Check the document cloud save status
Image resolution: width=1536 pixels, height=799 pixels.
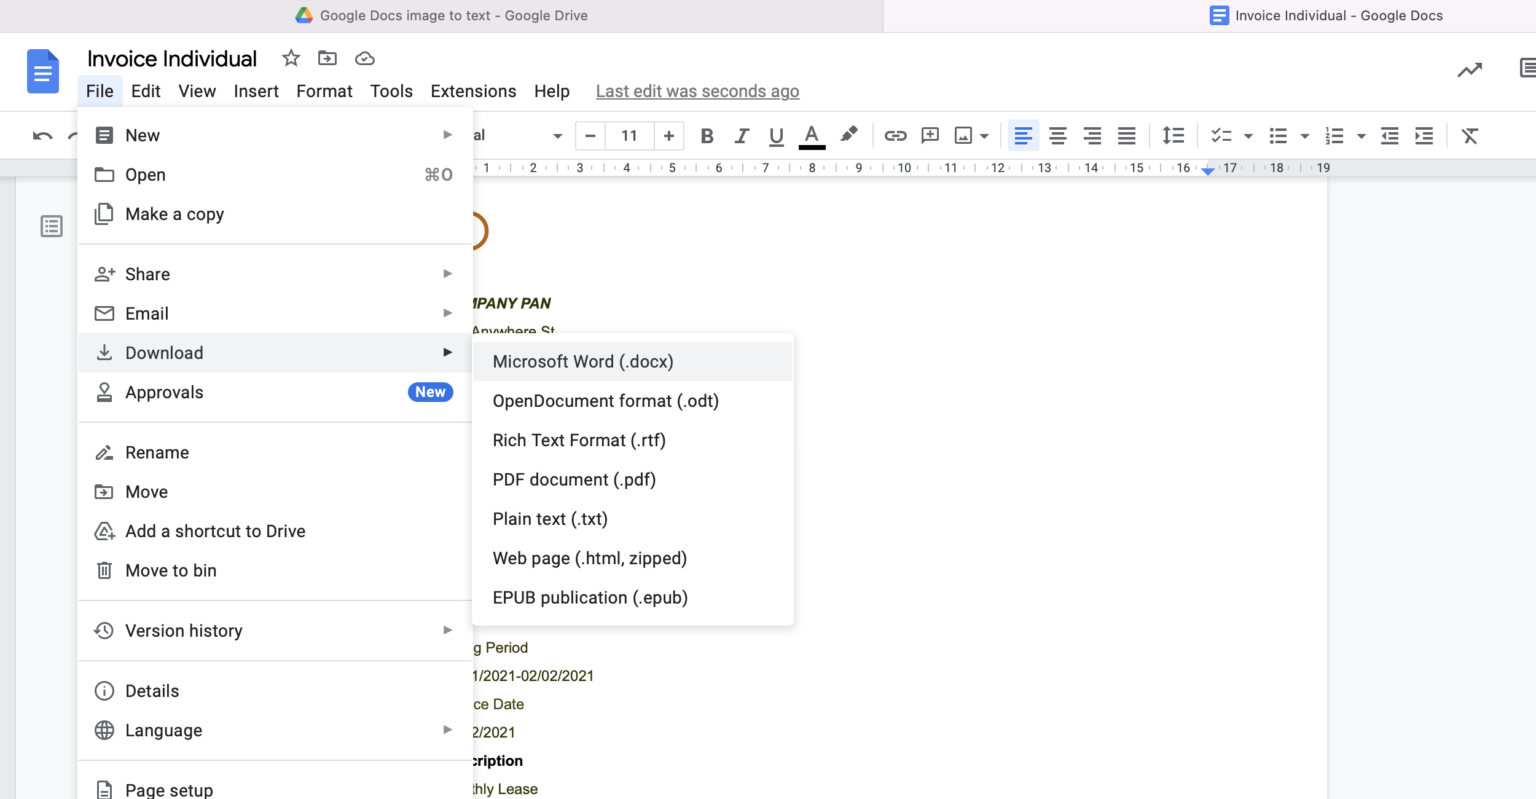click(x=365, y=58)
